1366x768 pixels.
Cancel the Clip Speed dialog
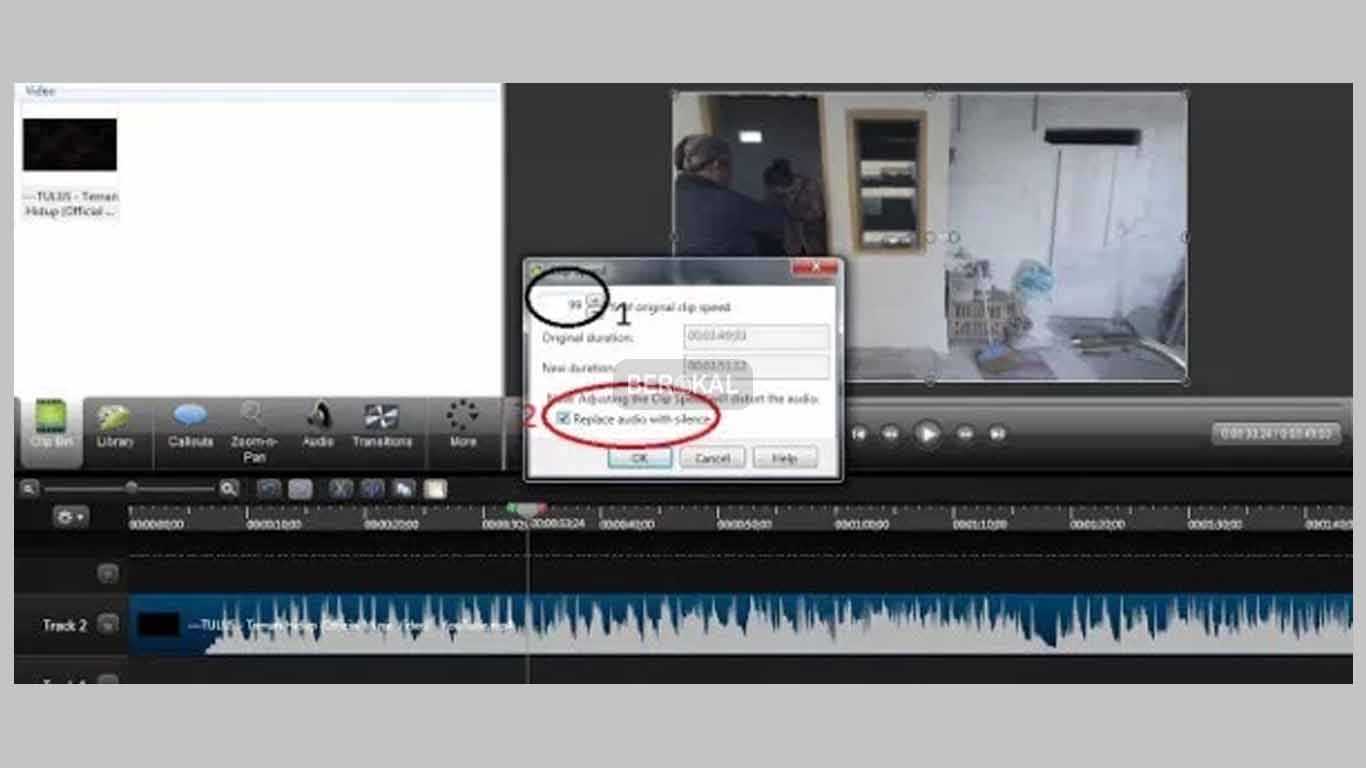tap(712, 458)
